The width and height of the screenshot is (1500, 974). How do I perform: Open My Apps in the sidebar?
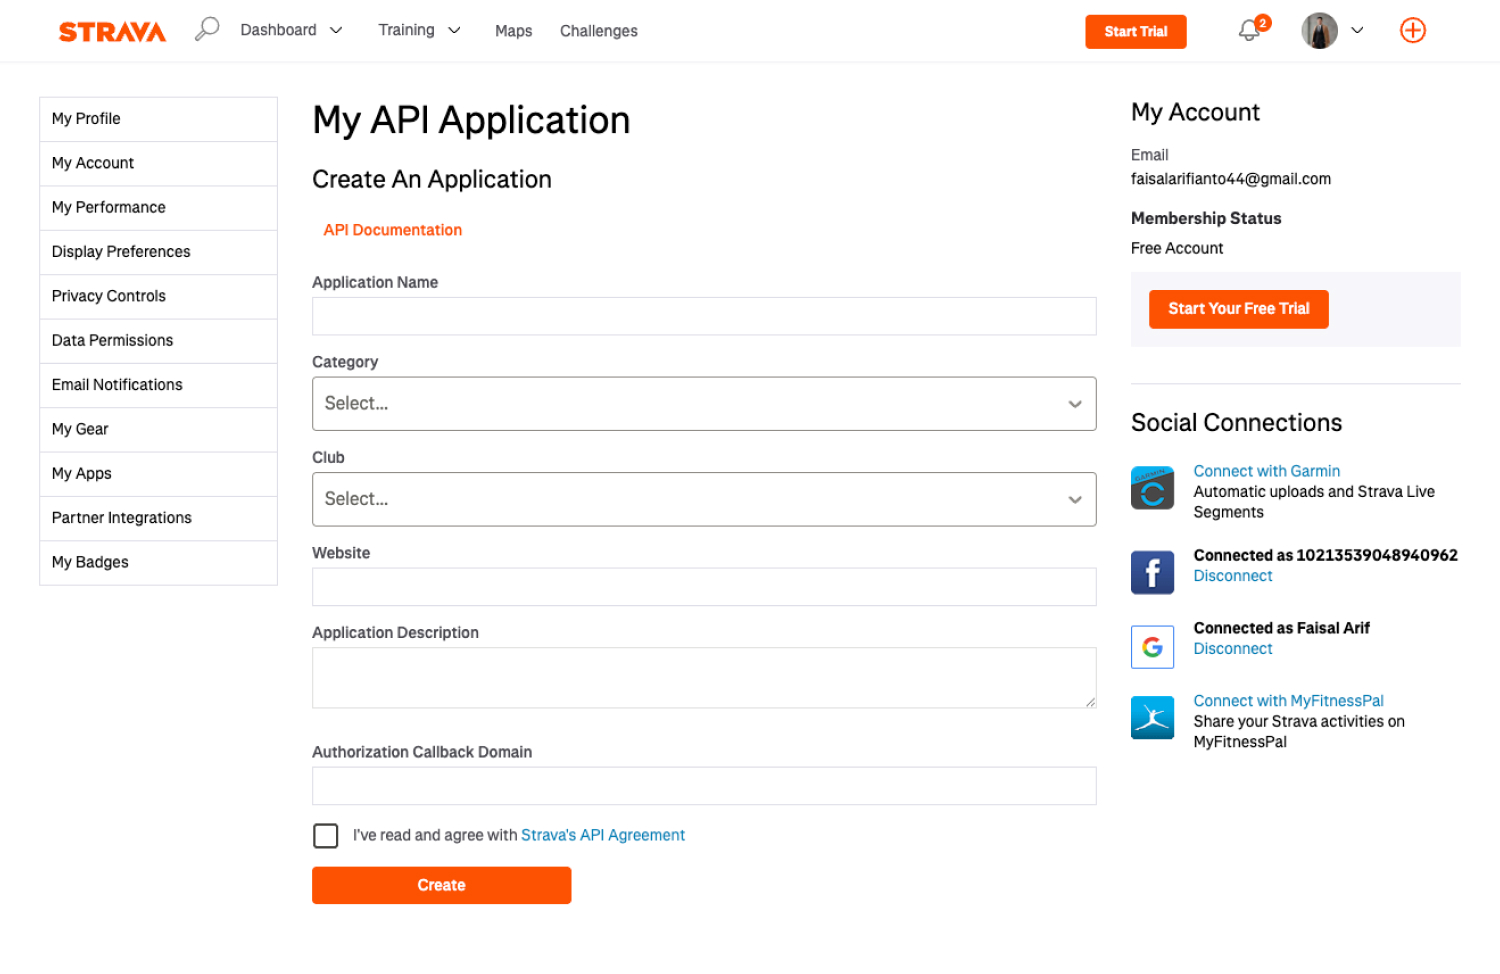[158, 474]
